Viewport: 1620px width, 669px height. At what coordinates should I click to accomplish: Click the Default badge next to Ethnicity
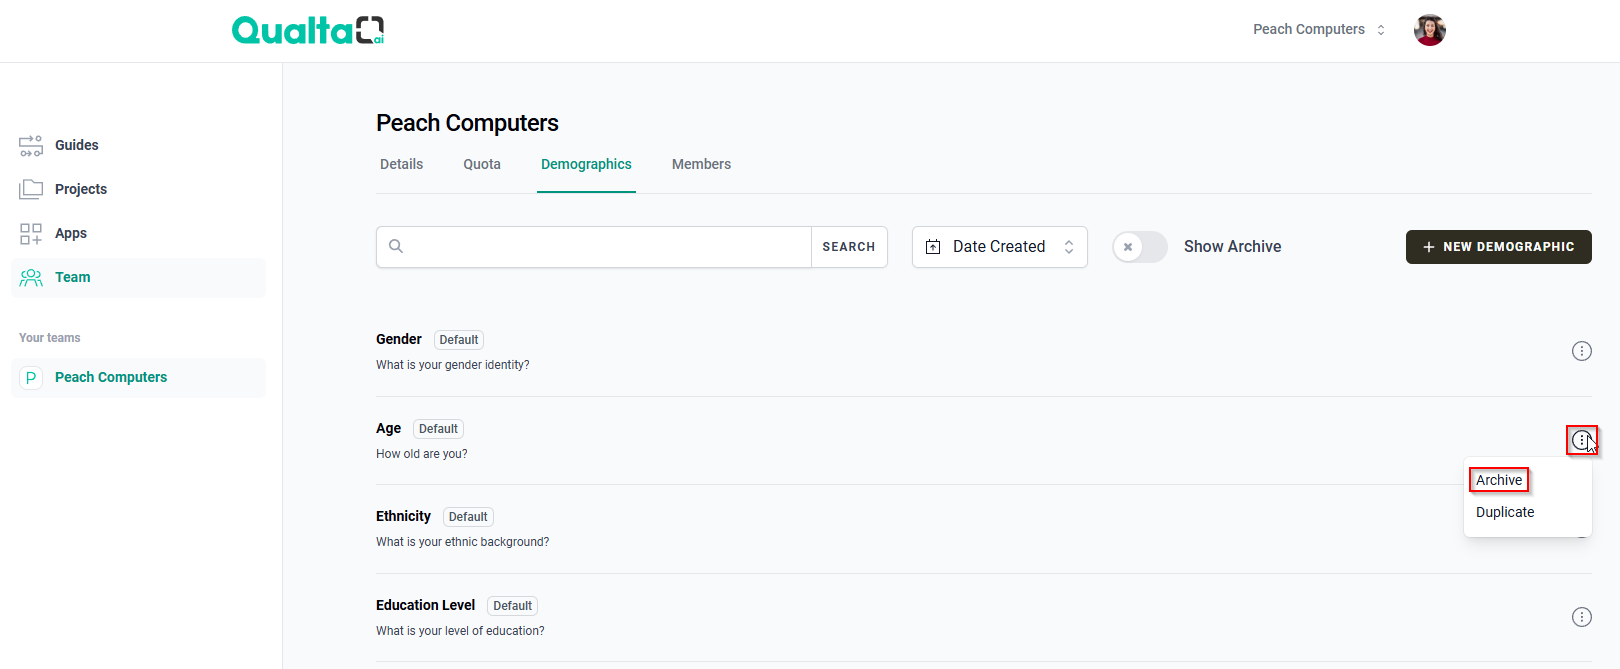(x=468, y=517)
